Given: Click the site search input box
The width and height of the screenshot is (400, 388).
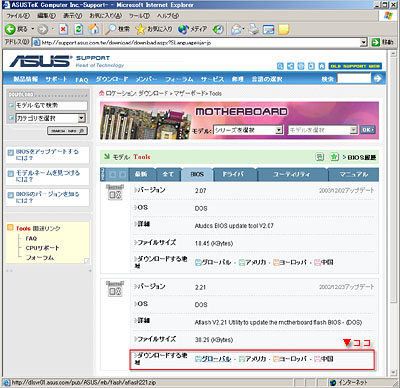Looking at the screenshot, I should [x=354, y=78].
